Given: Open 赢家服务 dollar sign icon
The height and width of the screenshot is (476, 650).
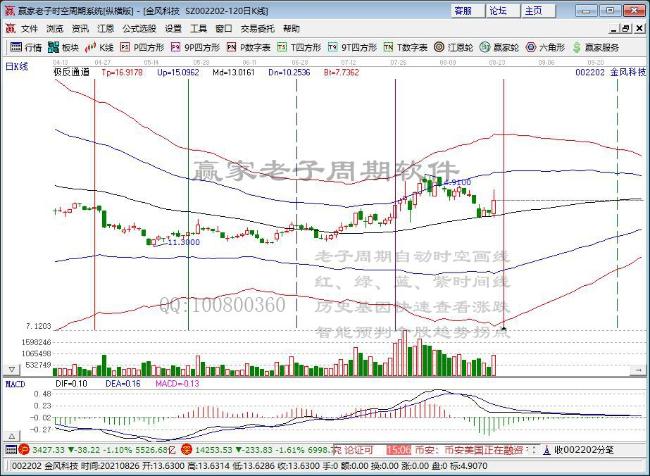Looking at the screenshot, I should tap(576, 47).
